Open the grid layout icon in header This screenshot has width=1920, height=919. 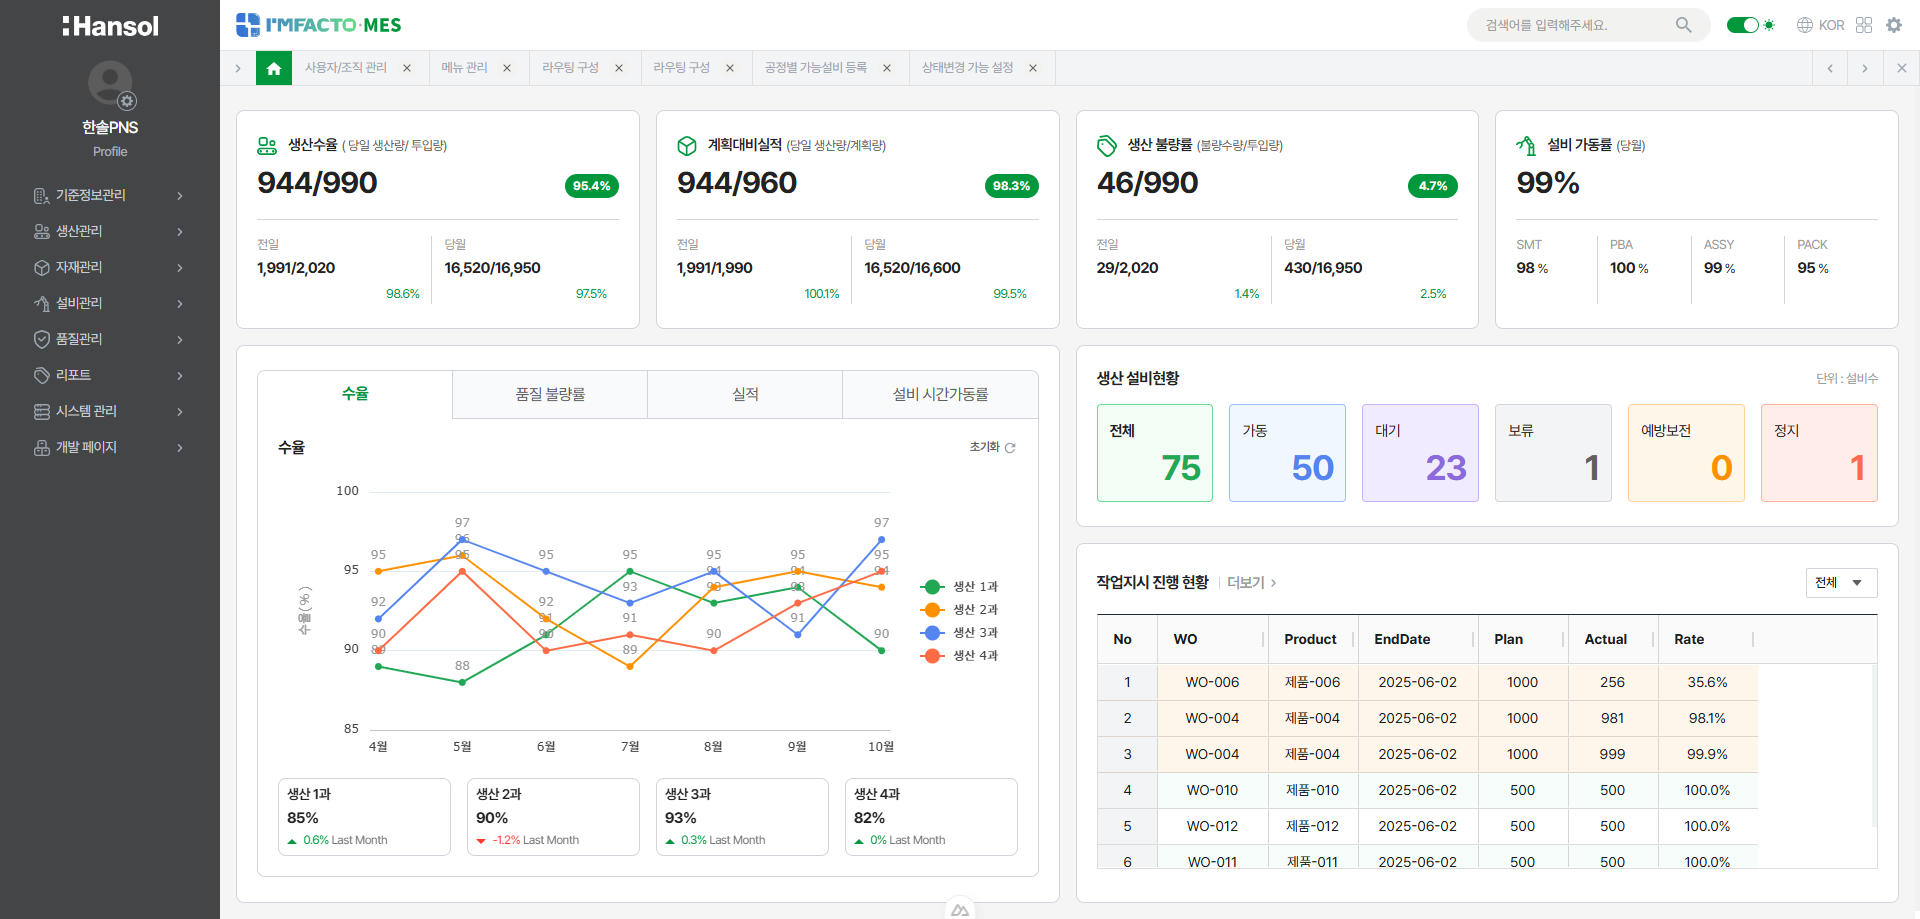click(1864, 25)
